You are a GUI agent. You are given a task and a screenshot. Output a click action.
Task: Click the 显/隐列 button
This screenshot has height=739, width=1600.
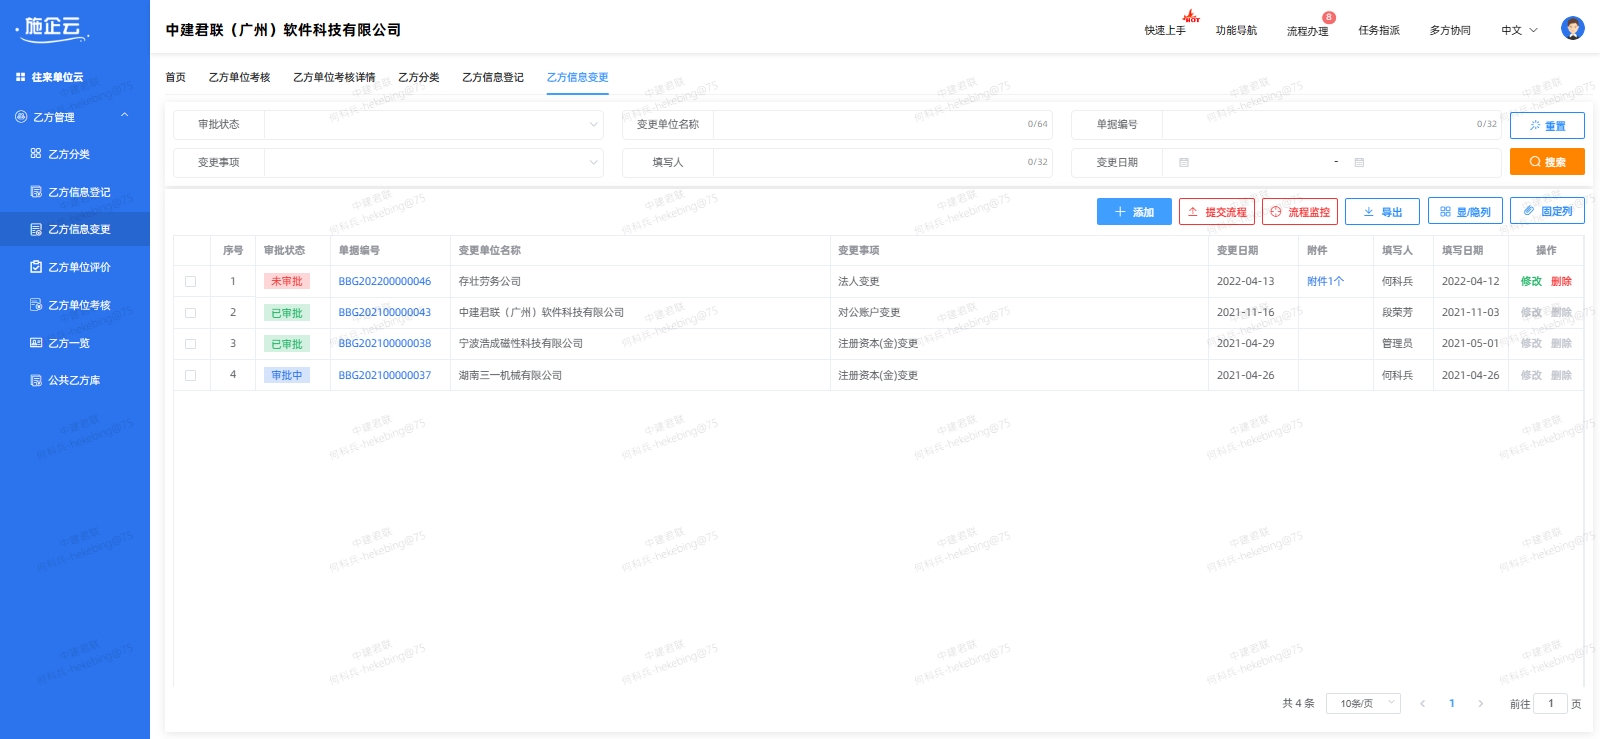pos(1465,212)
